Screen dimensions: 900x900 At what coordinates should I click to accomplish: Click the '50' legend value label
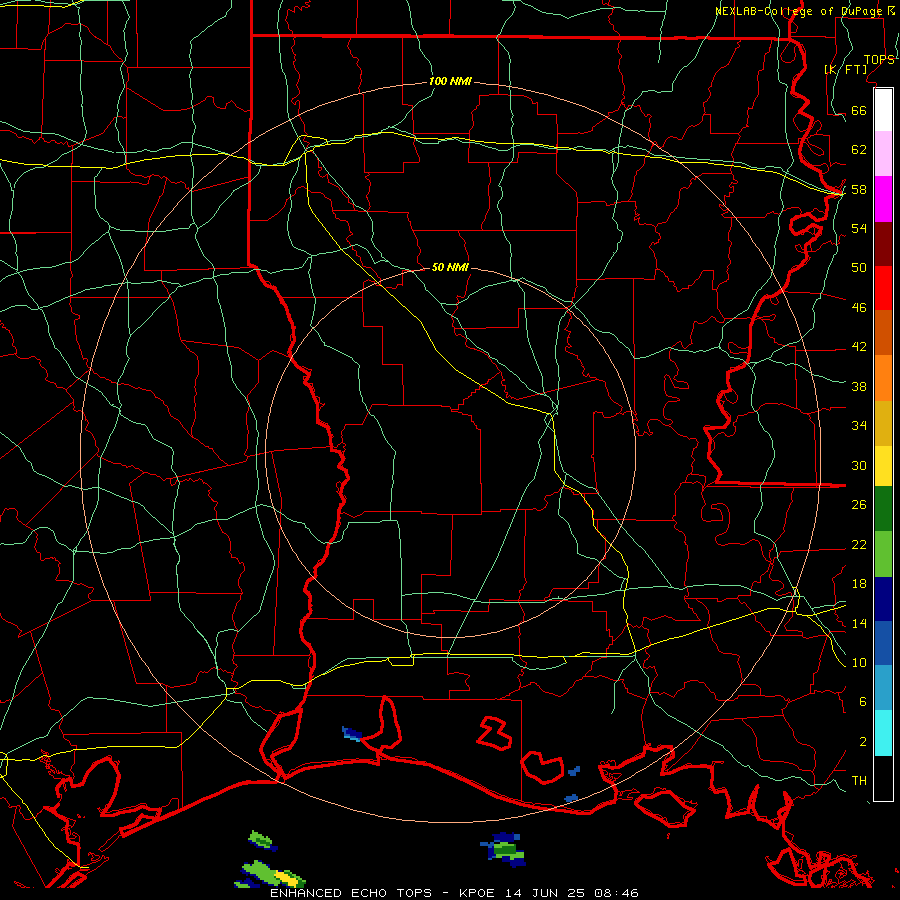859,268
